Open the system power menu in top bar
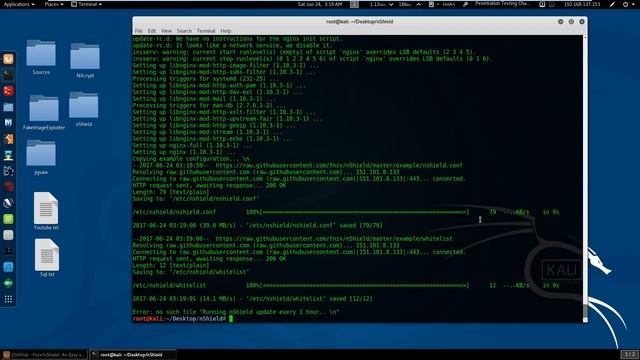This screenshot has height=360, width=640. coord(628,4)
